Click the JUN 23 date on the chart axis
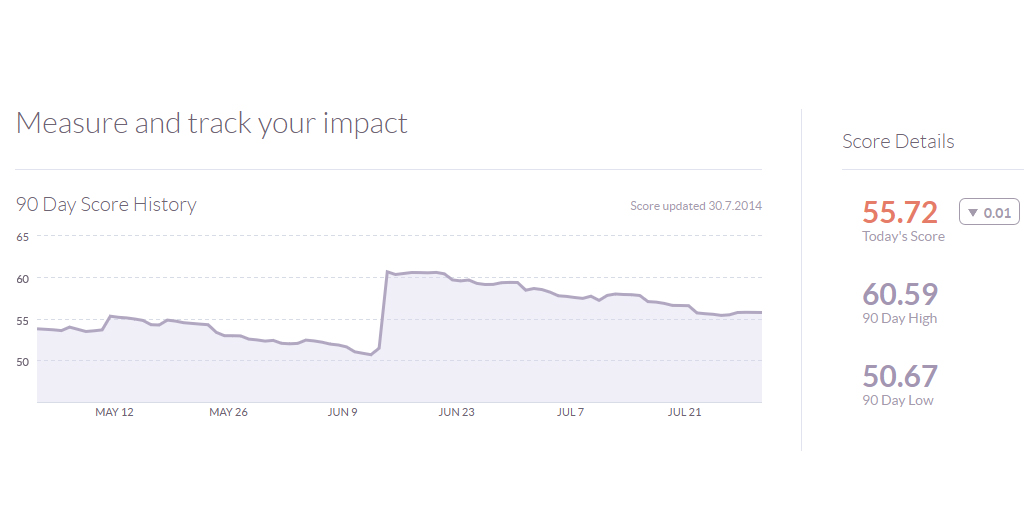The height and width of the screenshot is (532, 1024). 456,412
